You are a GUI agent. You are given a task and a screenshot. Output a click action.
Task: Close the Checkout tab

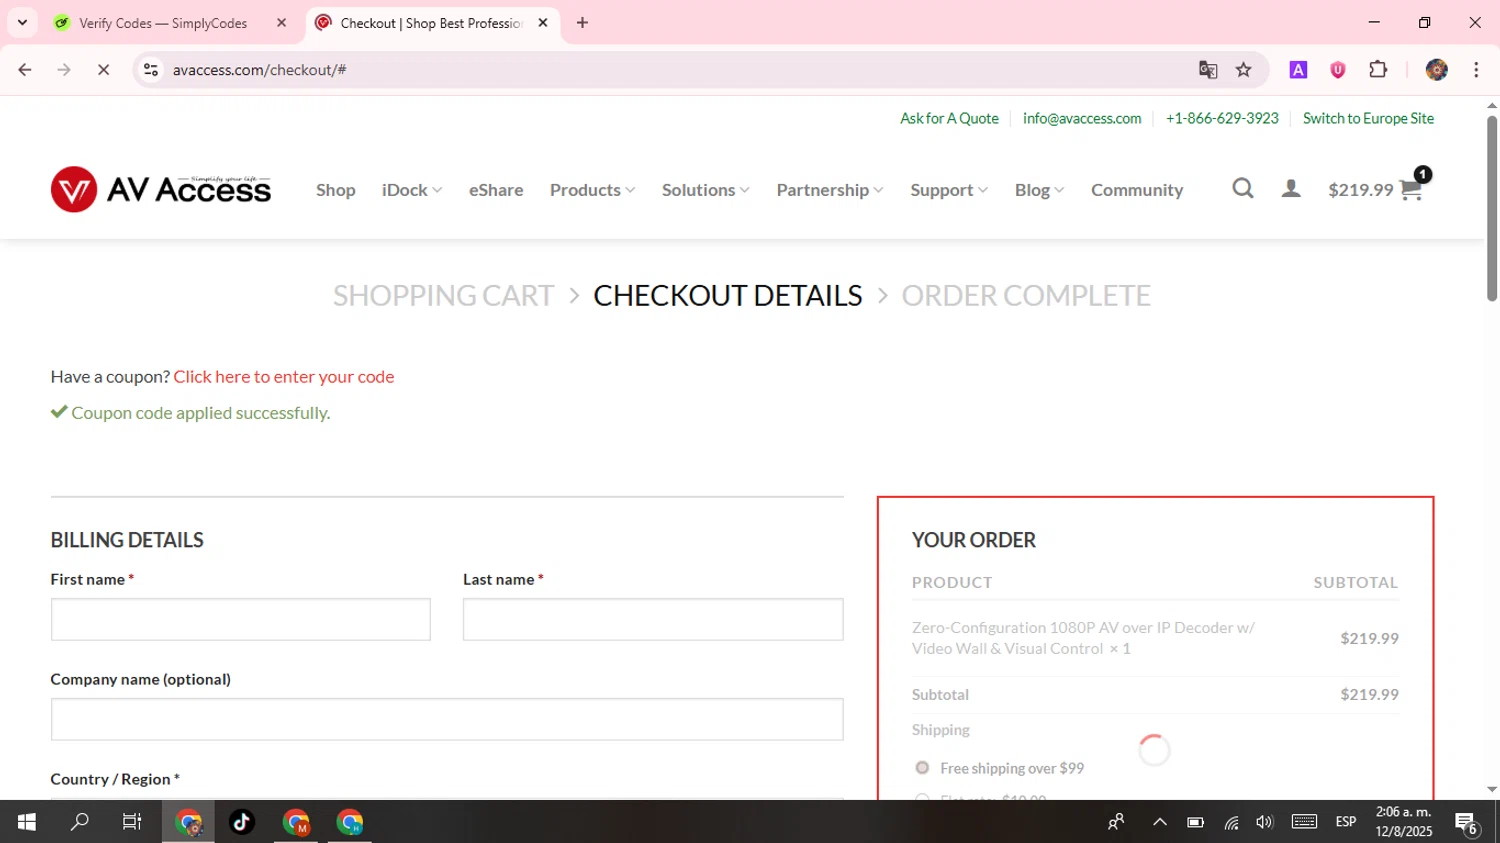543,23
